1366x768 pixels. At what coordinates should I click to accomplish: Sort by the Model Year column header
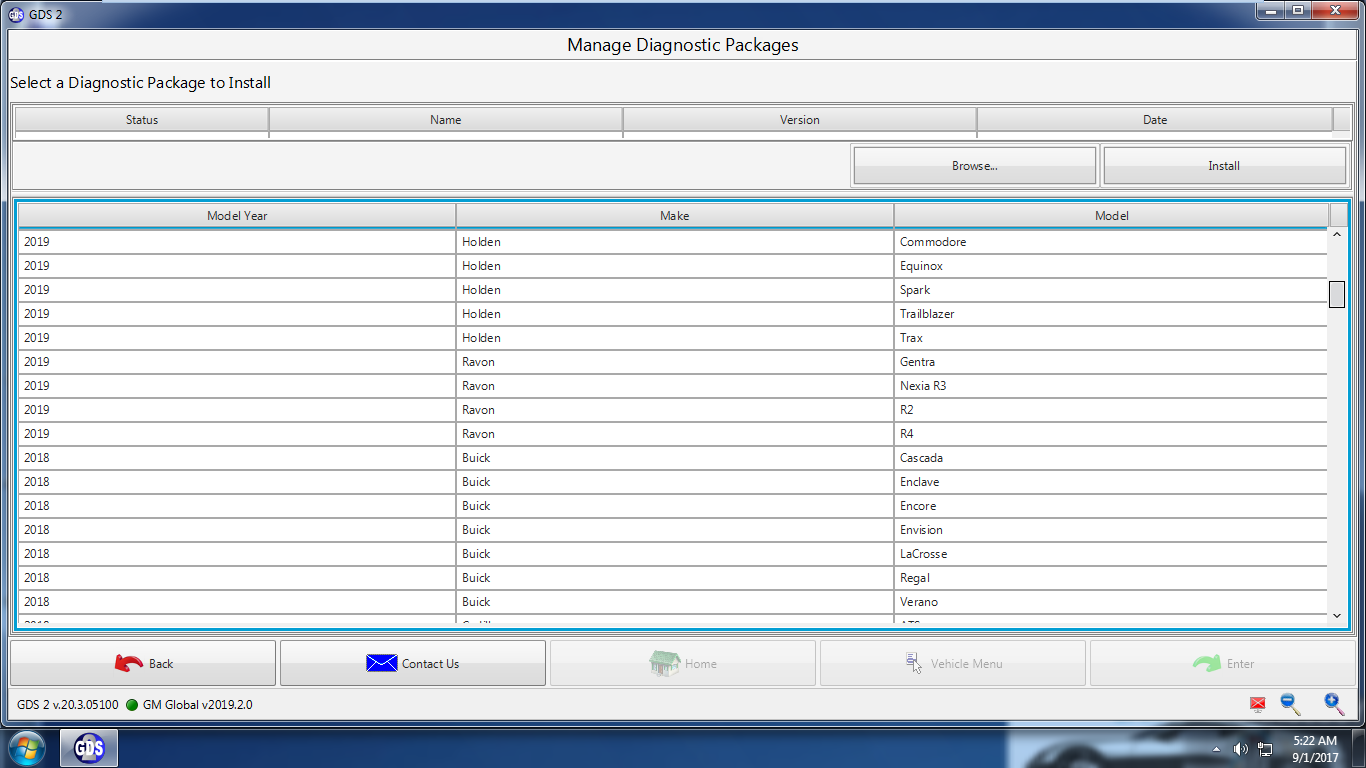(237, 215)
